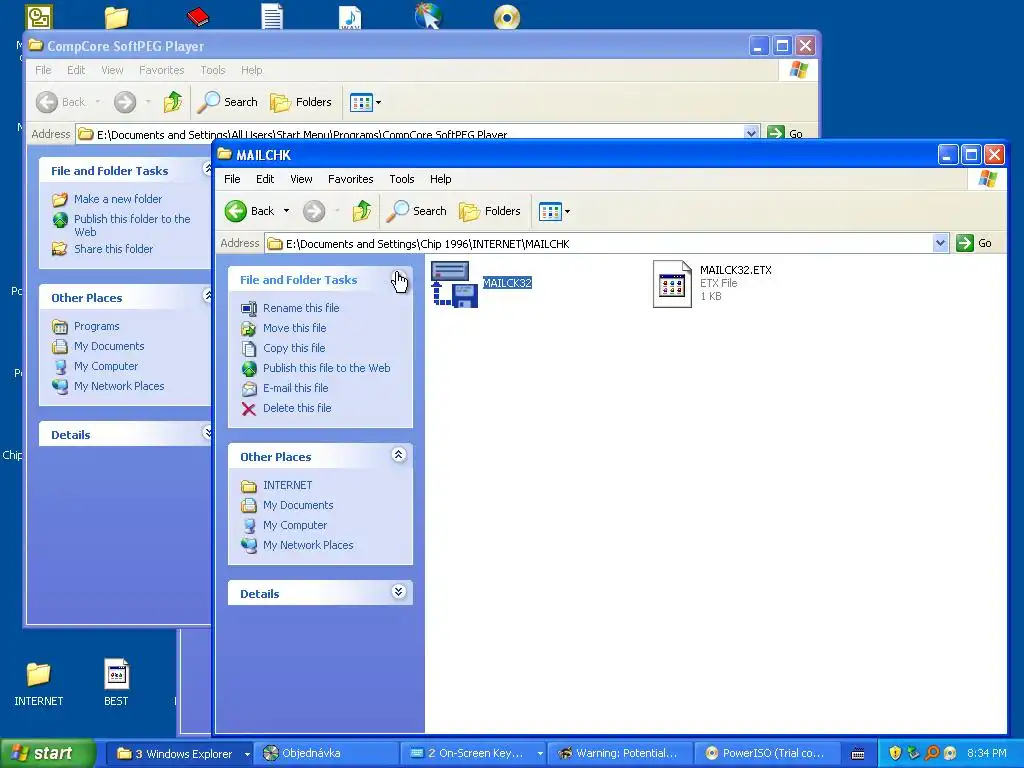Open Favorites menu in CompCore window
Viewport: 1024px width, 768px height.
click(x=161, y=70)
